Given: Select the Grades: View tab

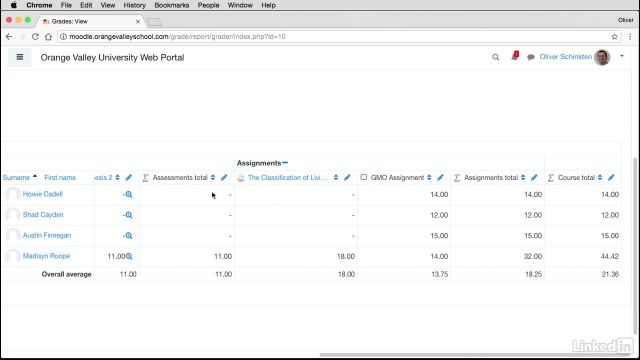Looking at the screenshot, I should 90,21.
